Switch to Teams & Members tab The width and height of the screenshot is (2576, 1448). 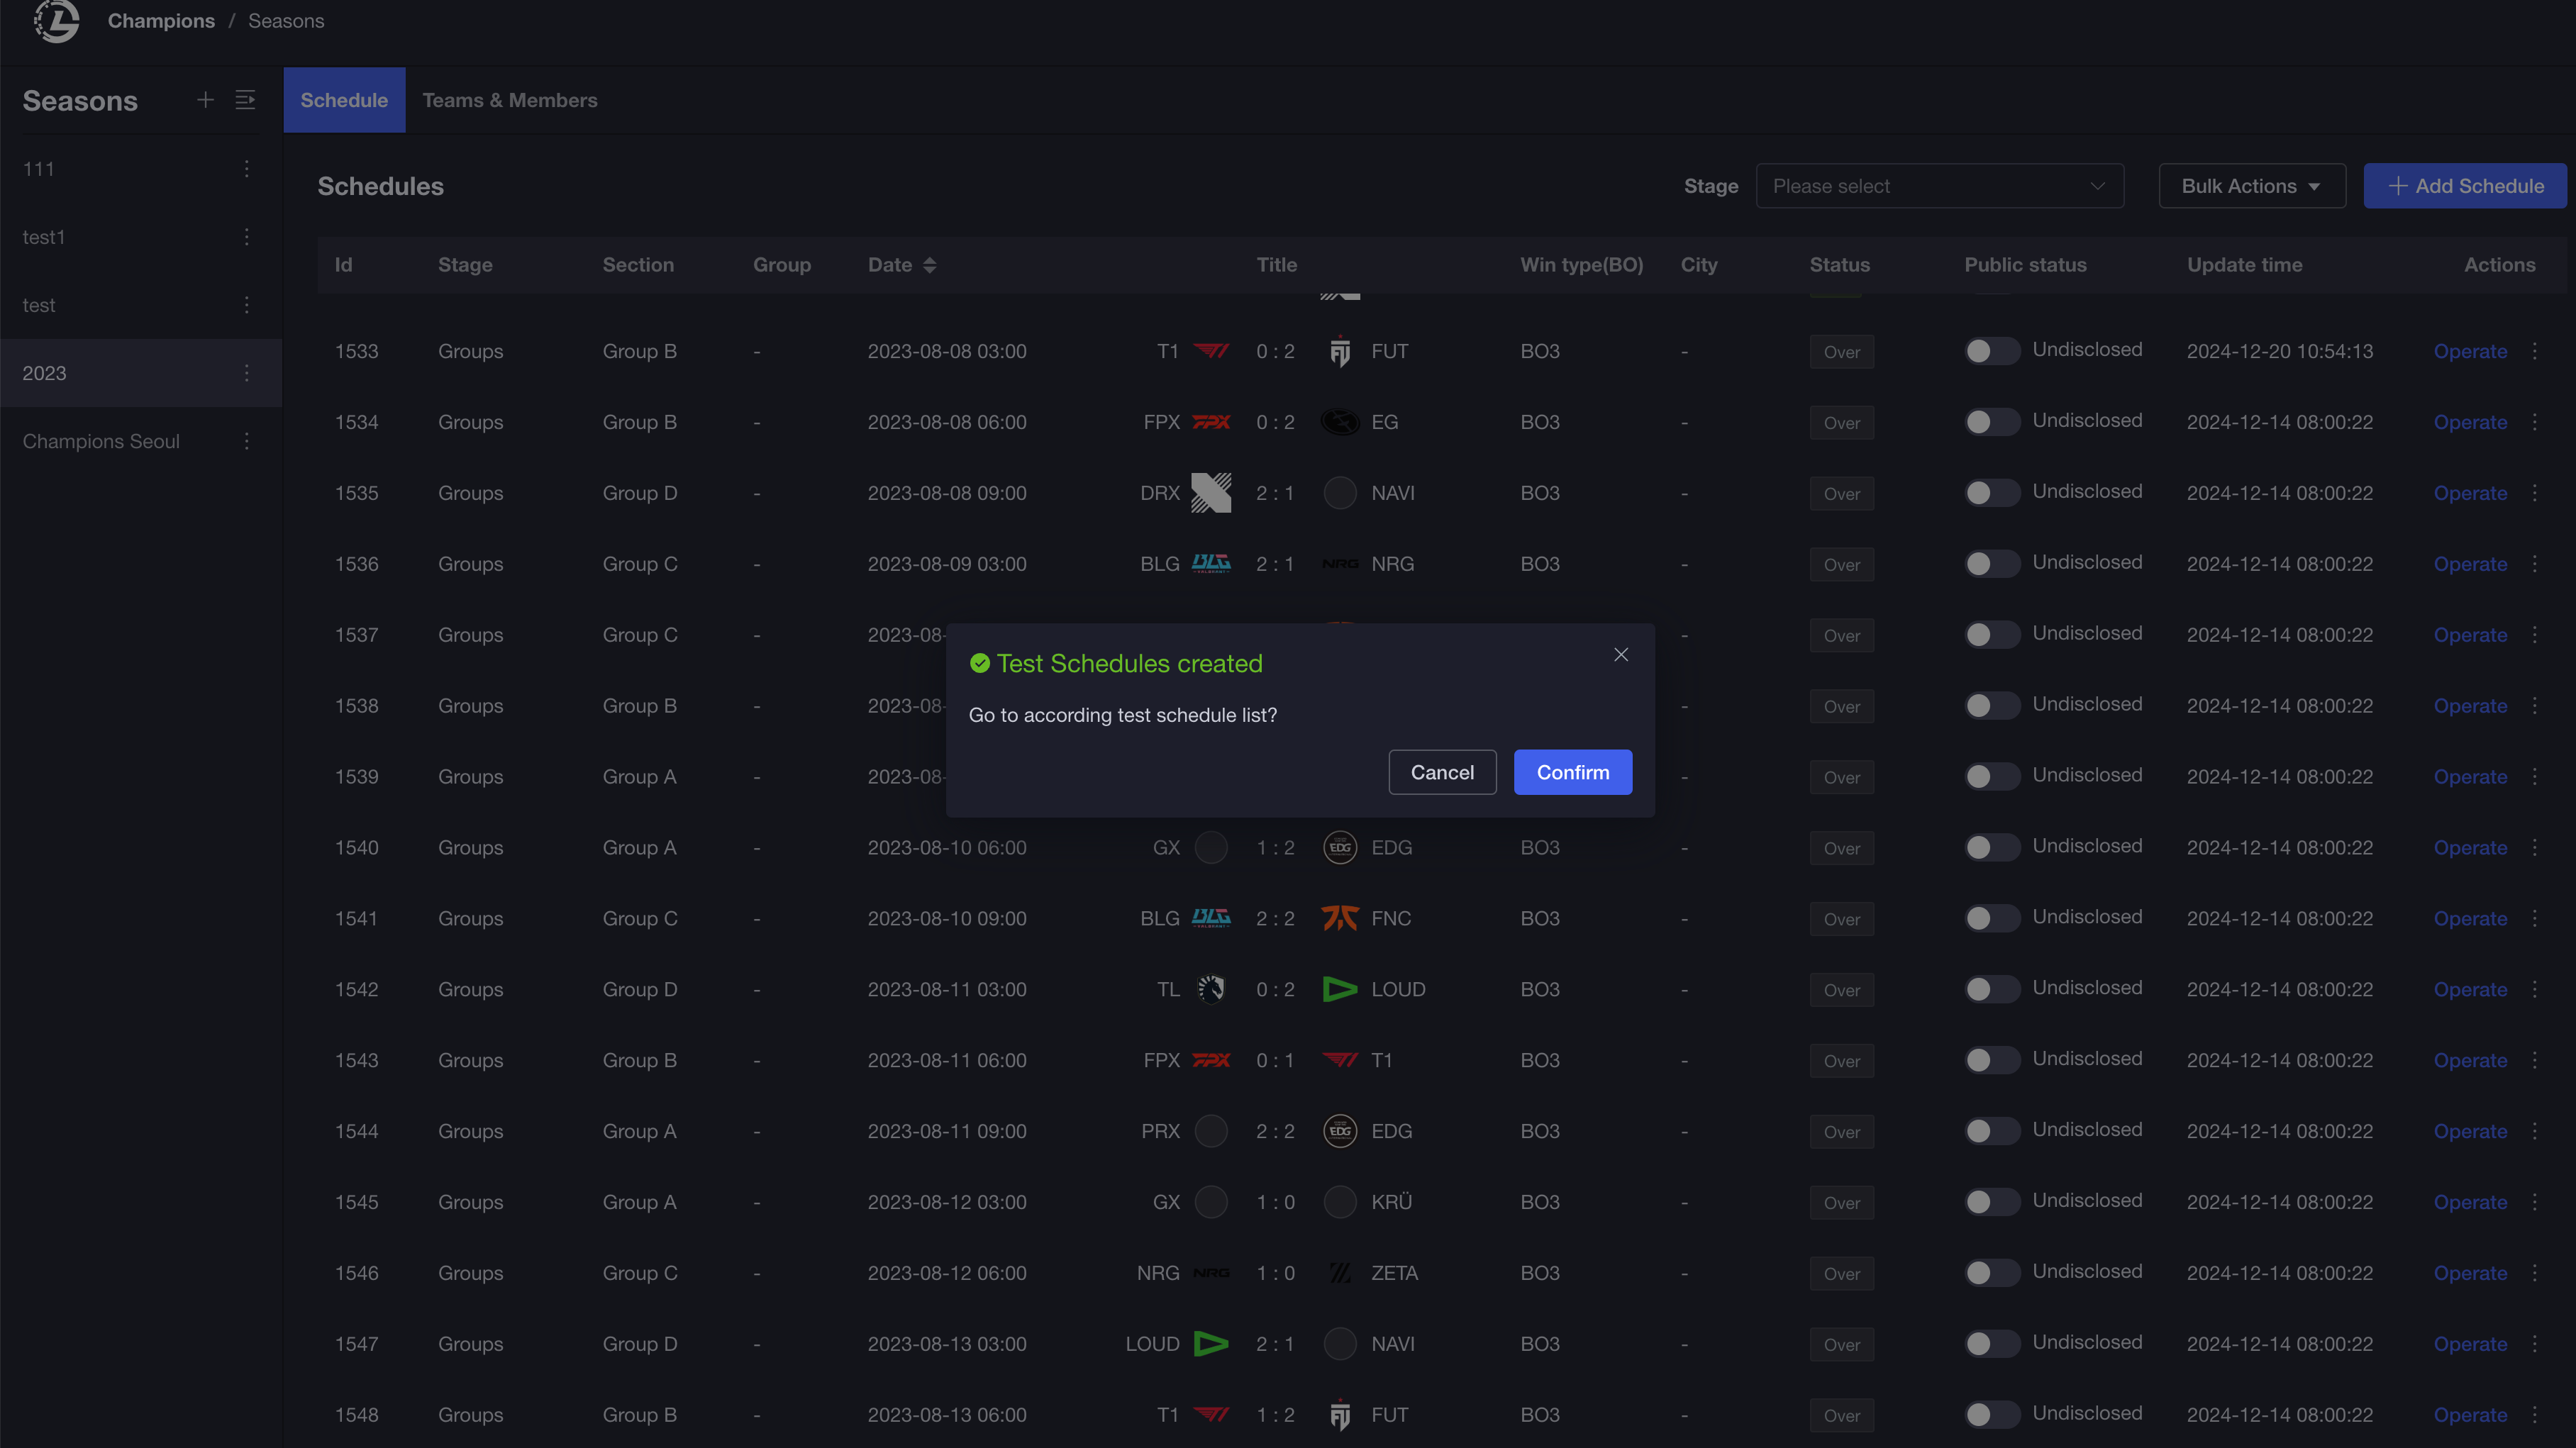point(509,100)
